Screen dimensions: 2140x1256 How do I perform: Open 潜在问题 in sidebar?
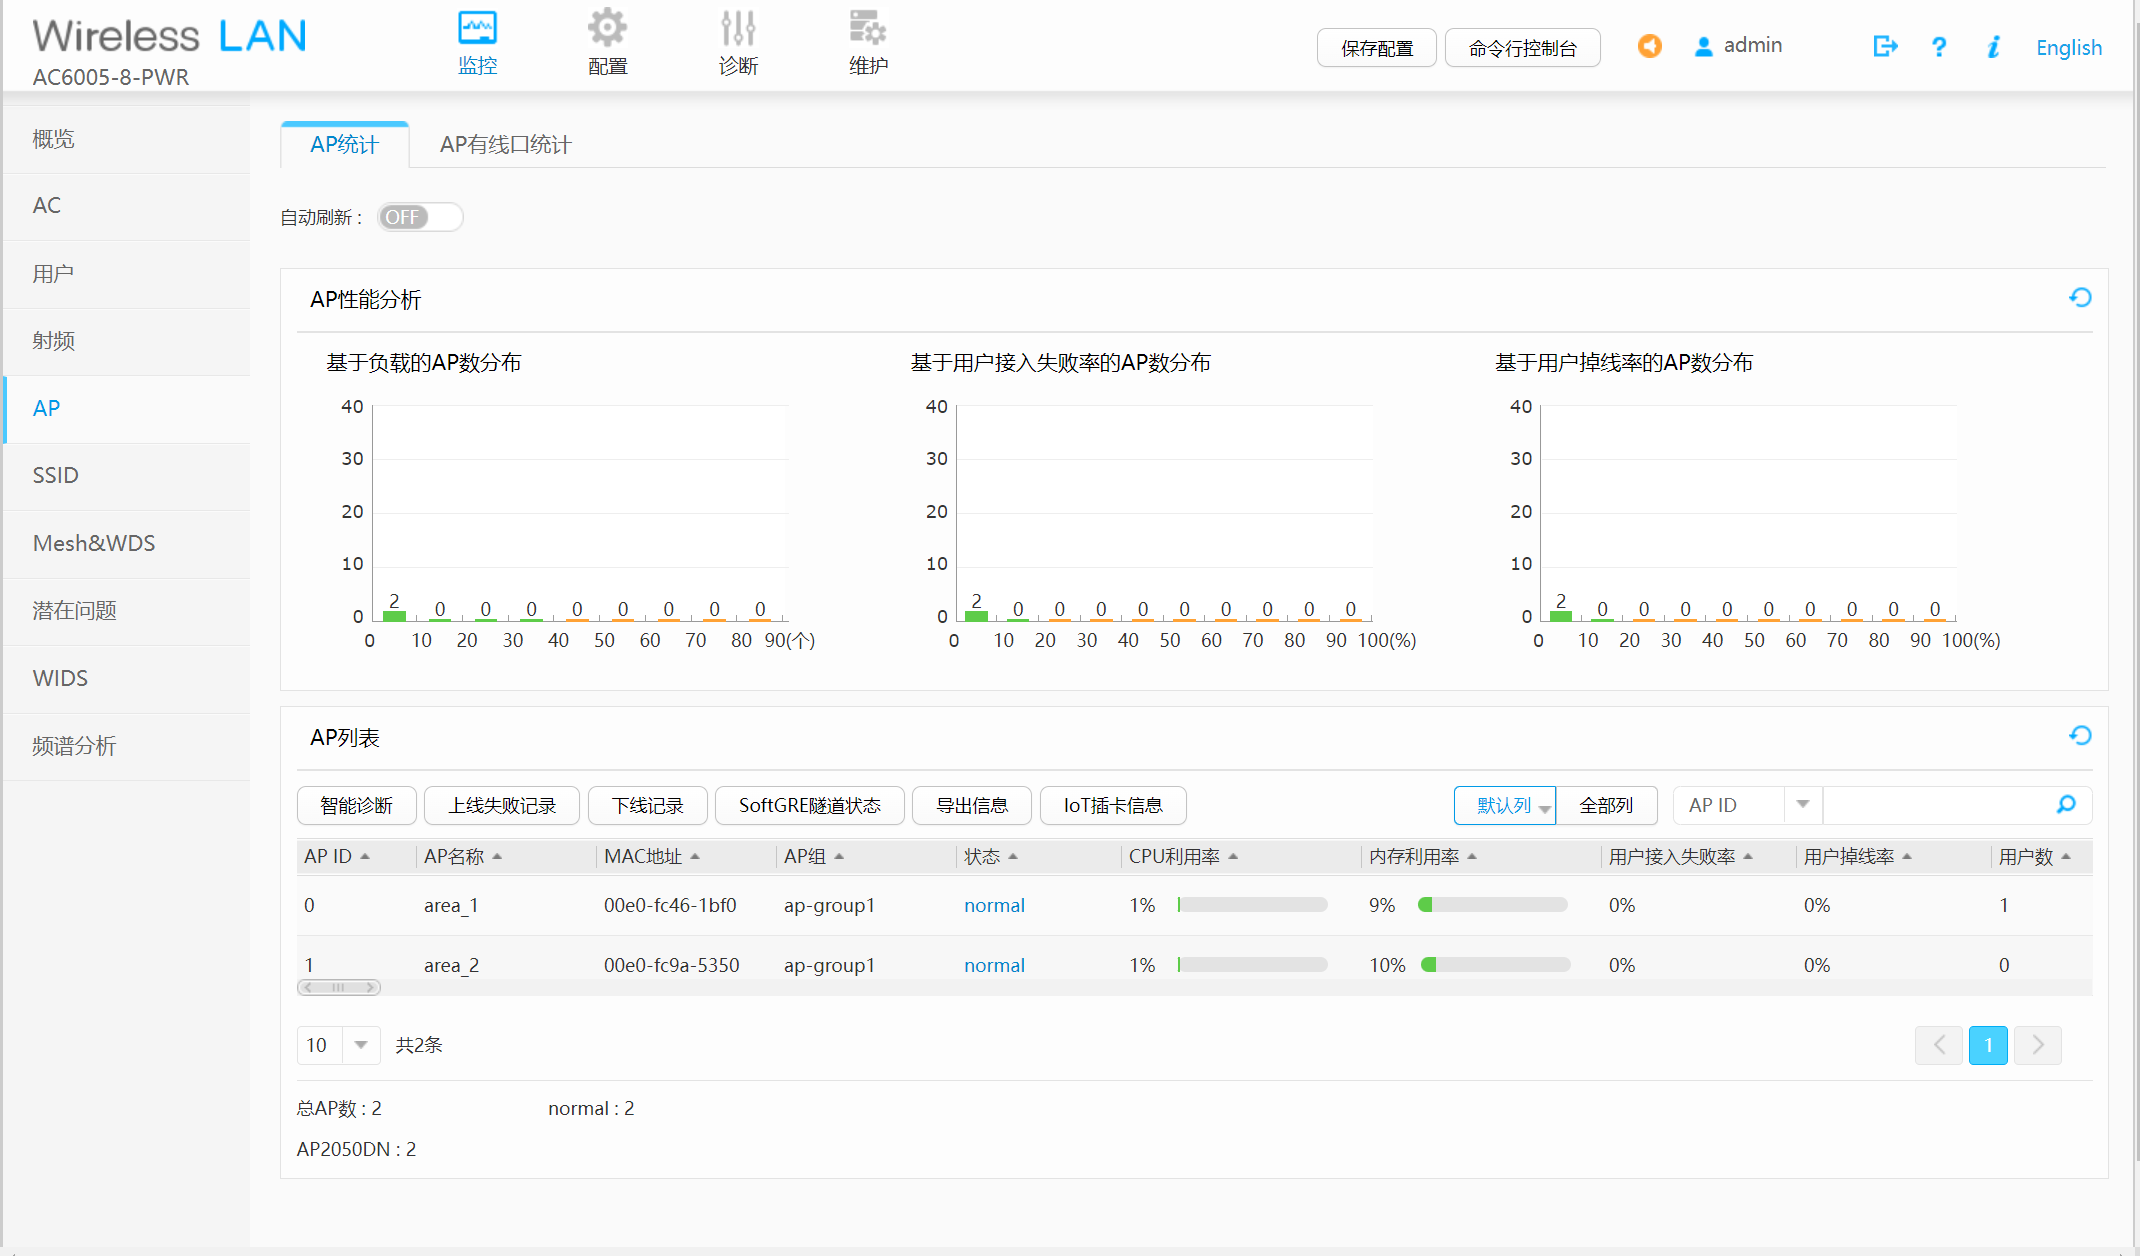tap(127, 611)
